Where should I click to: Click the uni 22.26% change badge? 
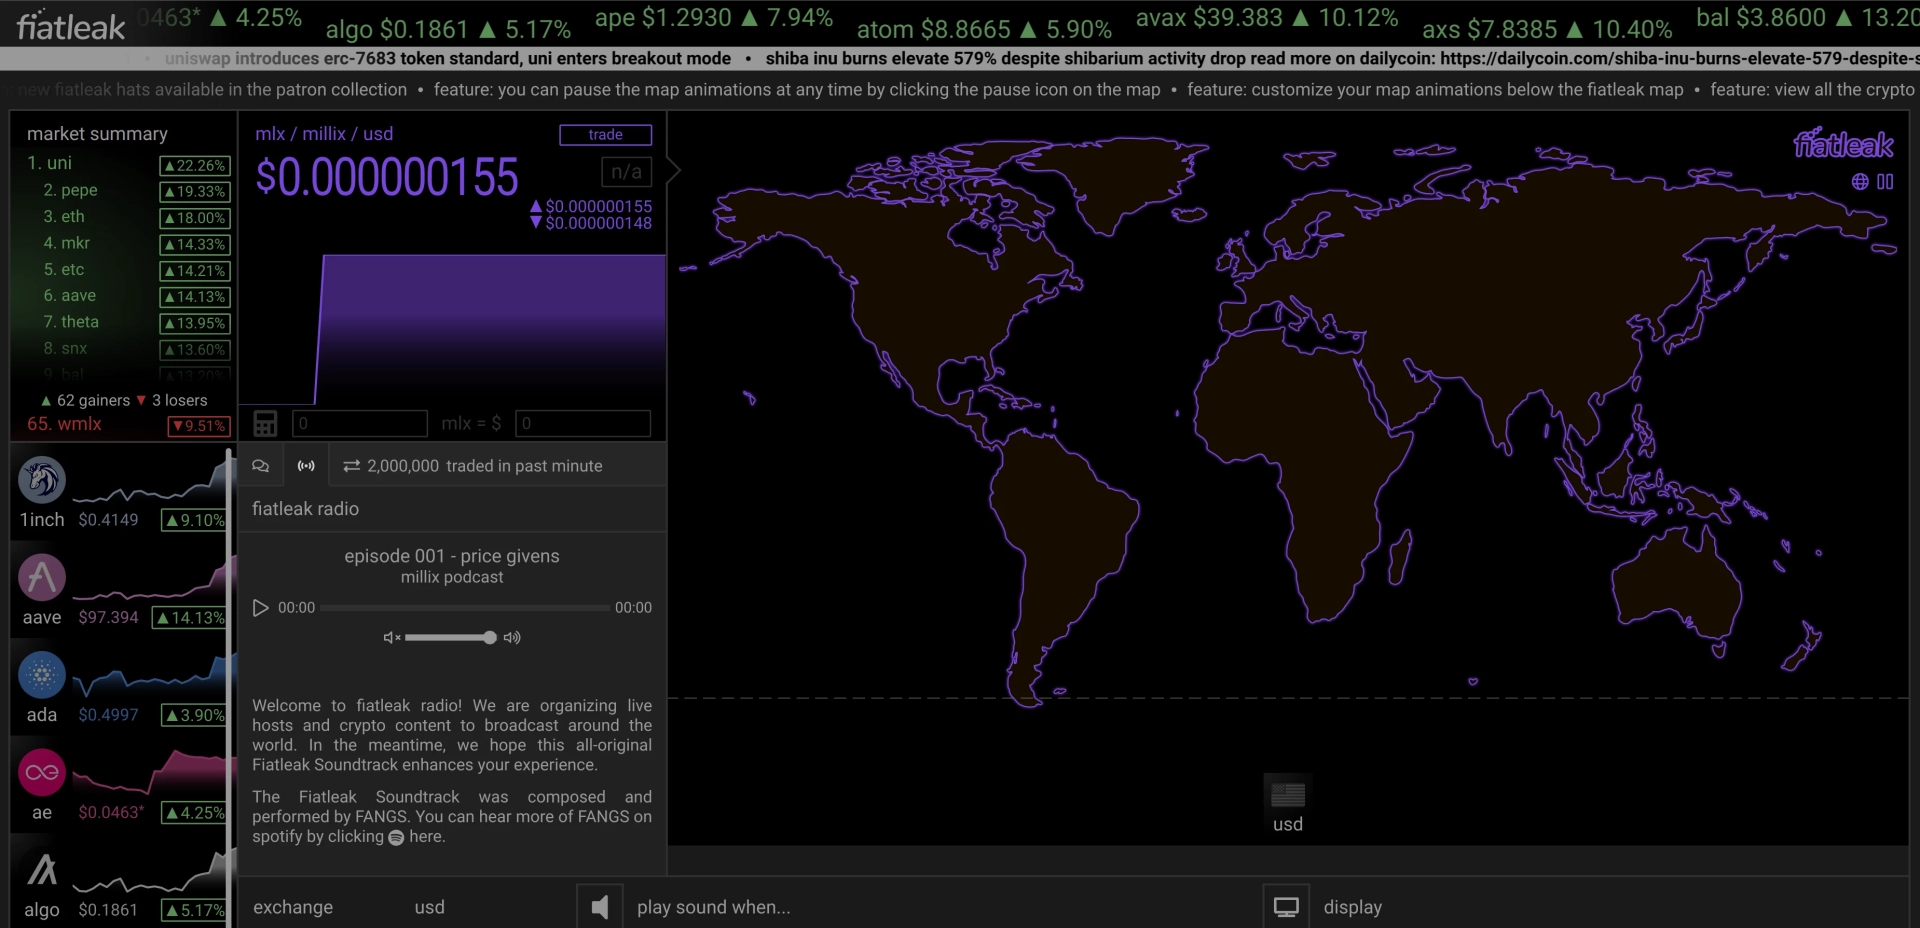pos(195,166)
